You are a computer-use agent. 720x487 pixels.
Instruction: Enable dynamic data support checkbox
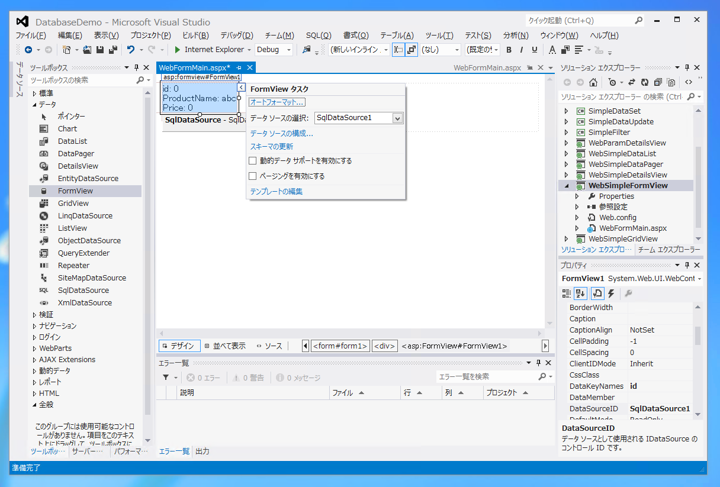tap(253, 161)
